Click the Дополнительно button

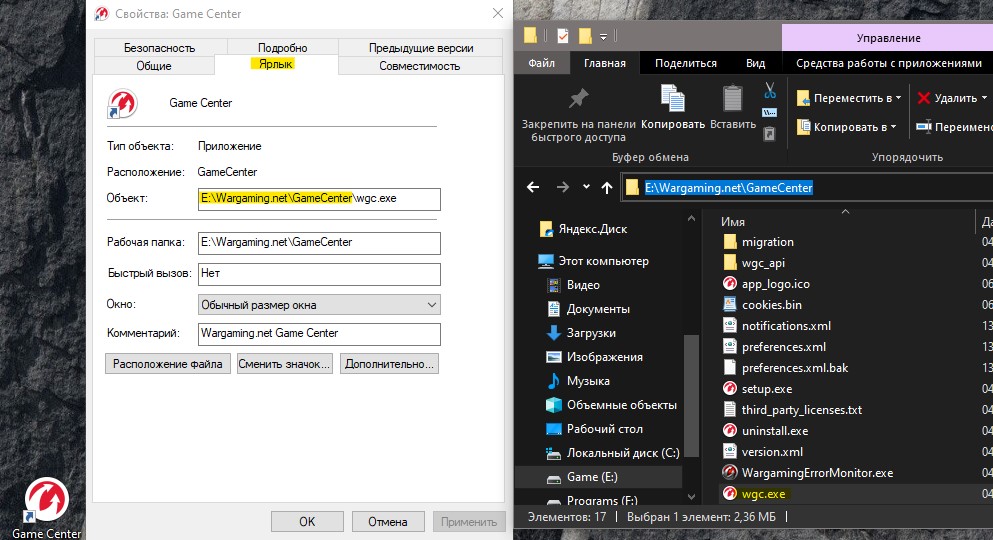tap(389, 364)
